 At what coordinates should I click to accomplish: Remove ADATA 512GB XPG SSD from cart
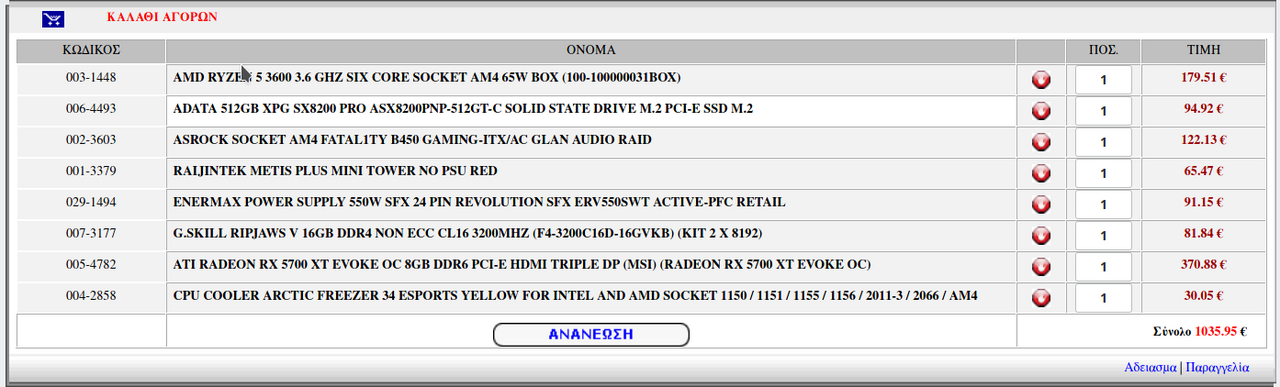pos(1041,111)
